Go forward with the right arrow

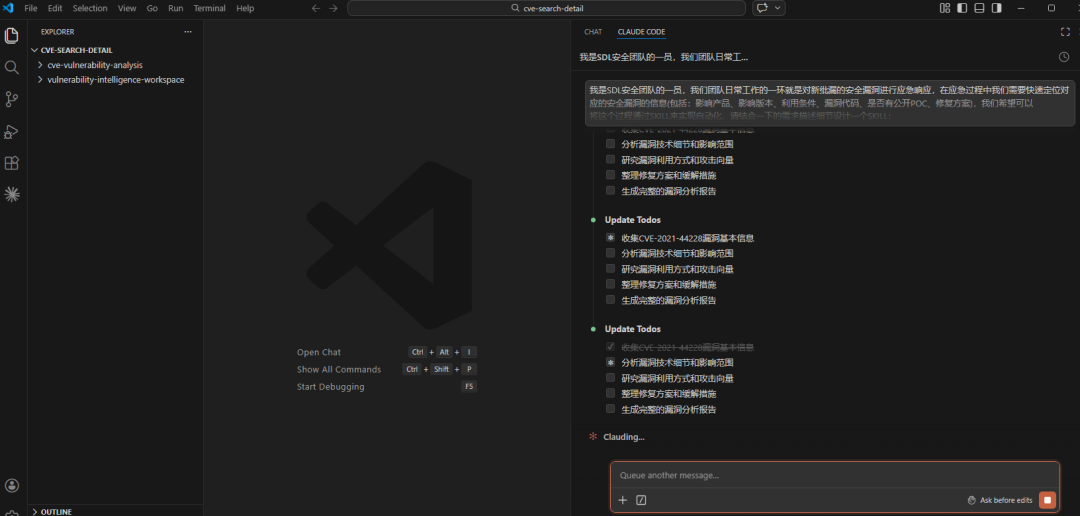(x=333, y=8)
